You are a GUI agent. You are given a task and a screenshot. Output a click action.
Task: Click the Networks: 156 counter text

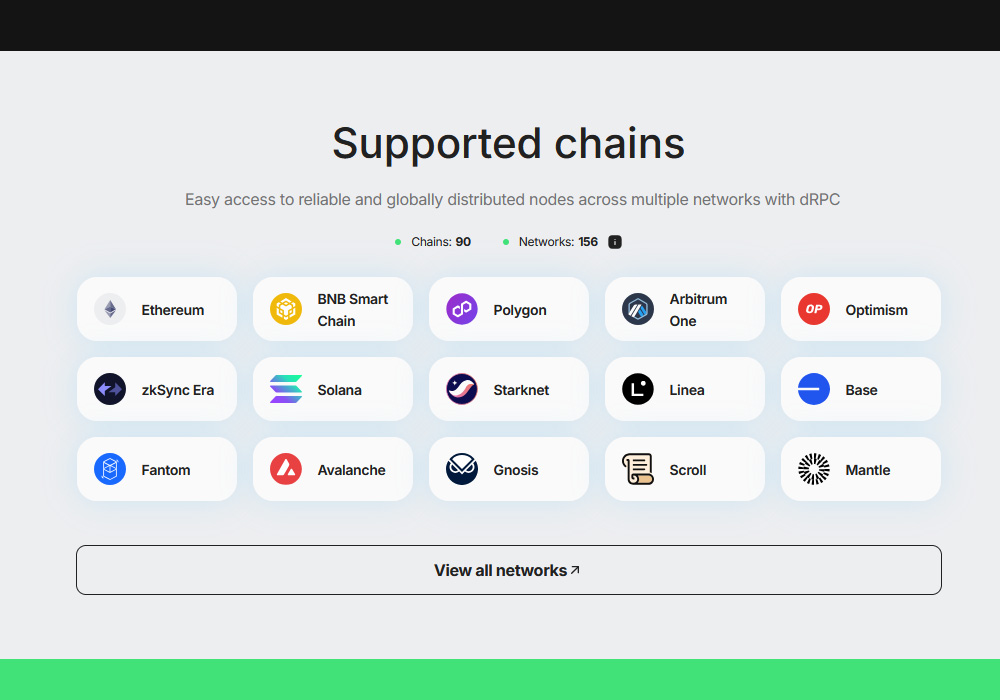pos(558,242)
